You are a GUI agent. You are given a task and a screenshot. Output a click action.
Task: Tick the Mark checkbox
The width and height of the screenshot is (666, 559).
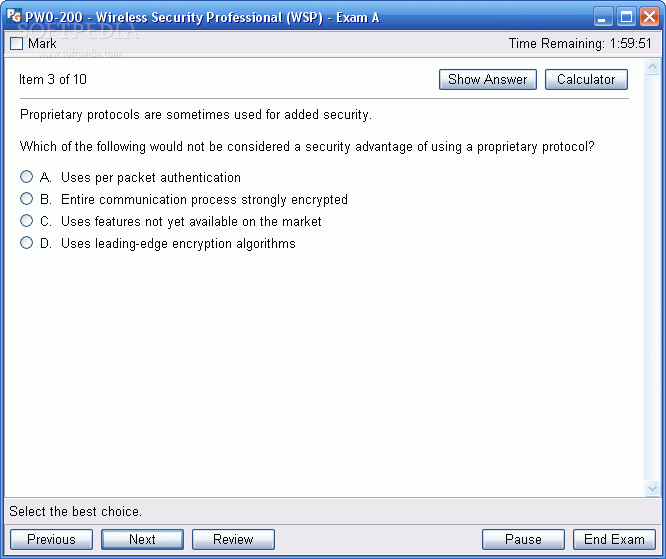click(x=16, y=43)
